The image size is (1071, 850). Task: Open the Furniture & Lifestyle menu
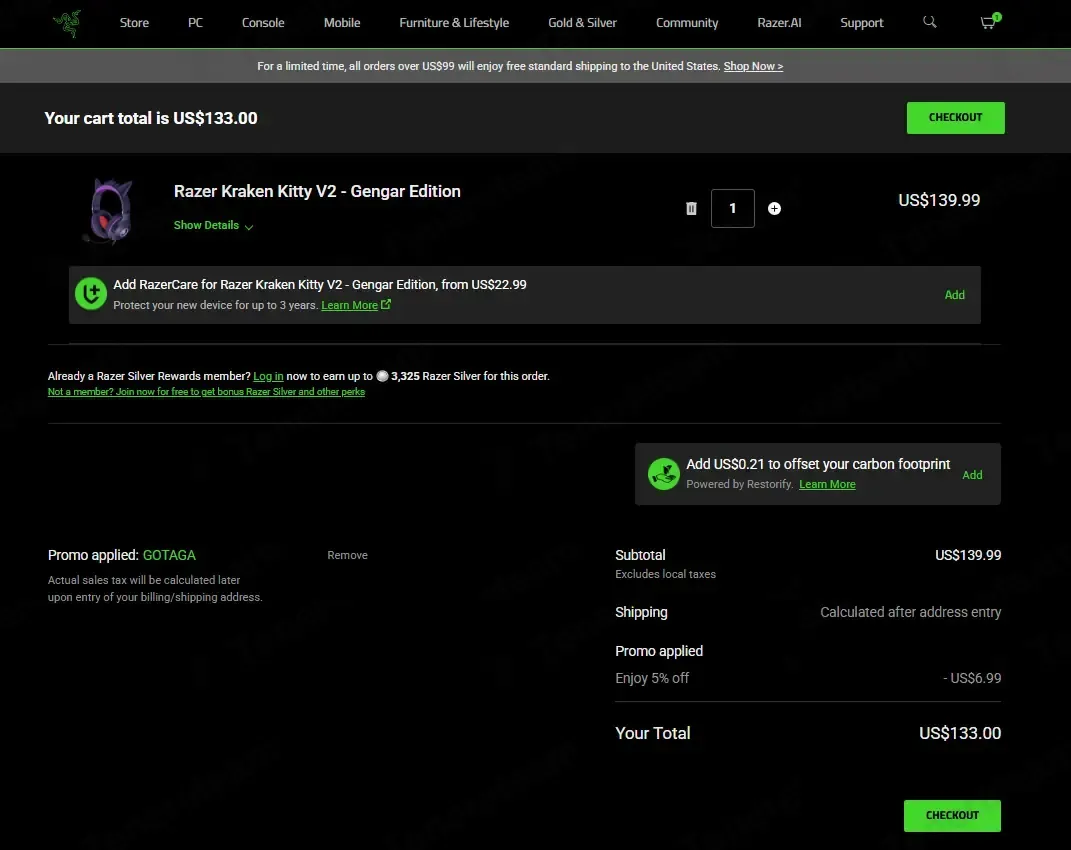click(x=454, y=23)
